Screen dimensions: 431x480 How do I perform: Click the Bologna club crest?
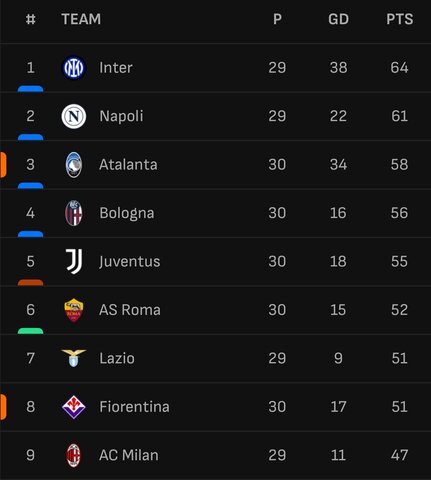(x=74, y=213)
